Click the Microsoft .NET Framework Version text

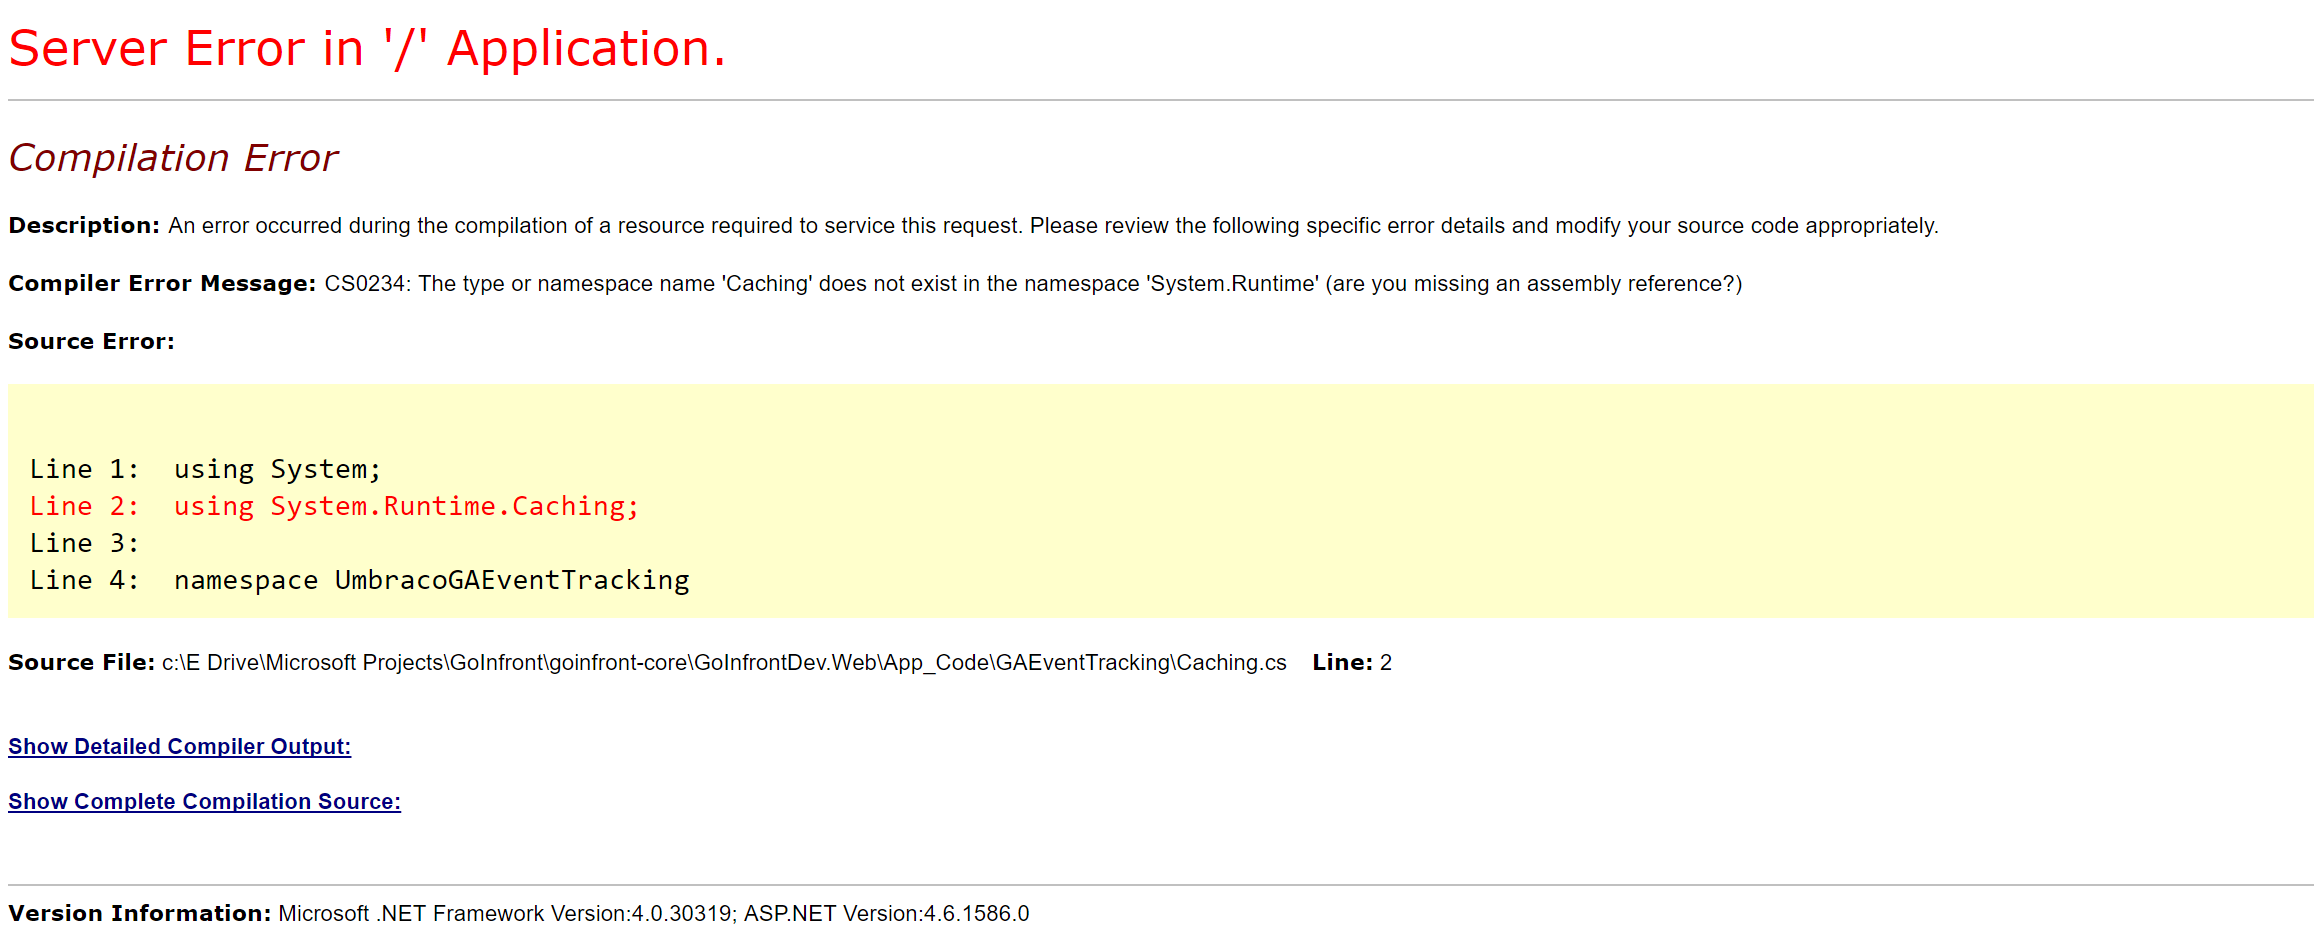[506, 914]
